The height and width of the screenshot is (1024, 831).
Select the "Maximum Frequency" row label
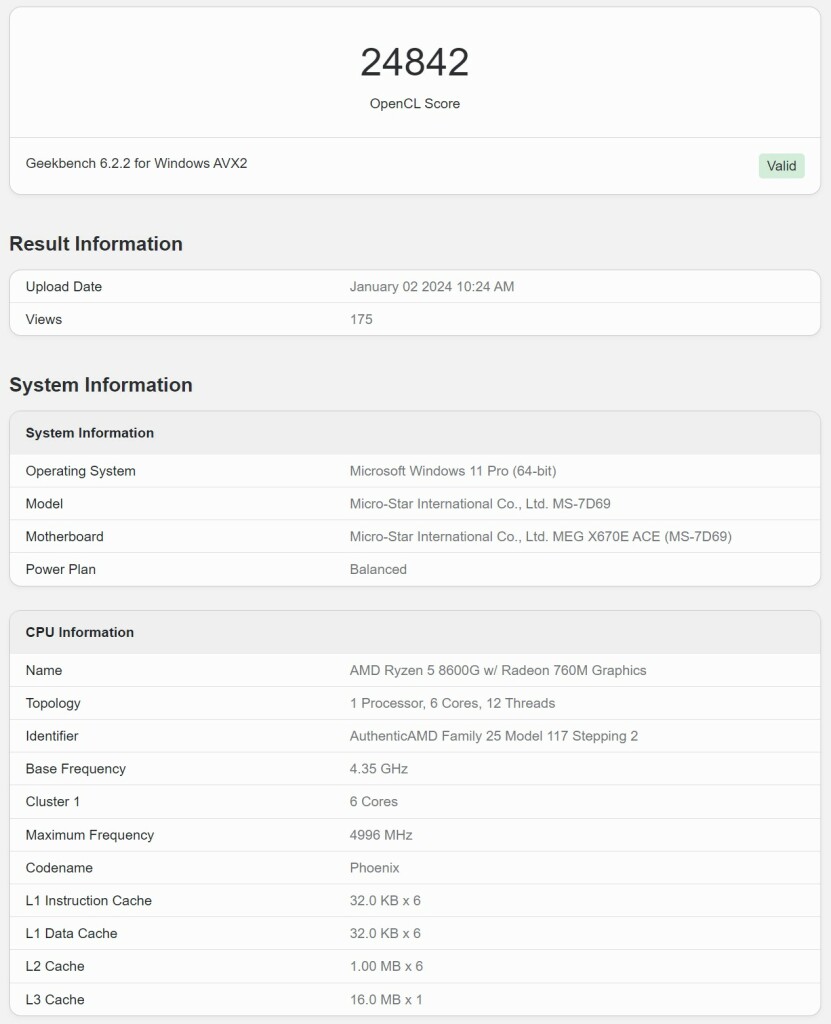point(90,835)
